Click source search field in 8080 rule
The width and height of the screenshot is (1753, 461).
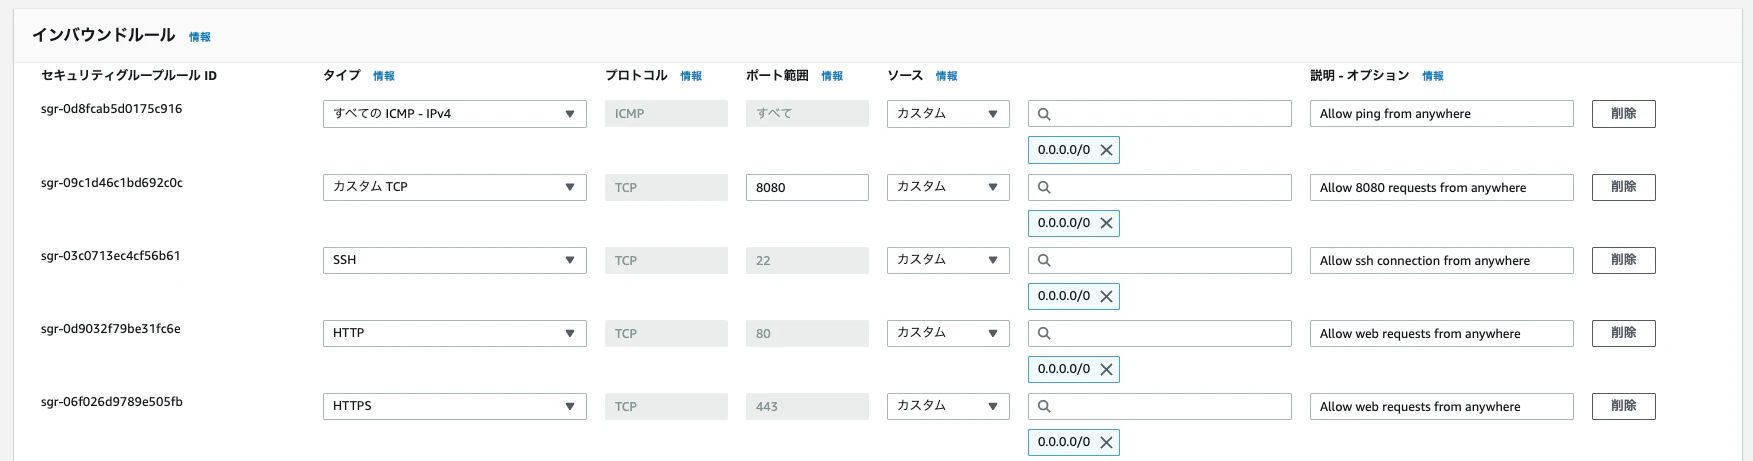coord(1160,187)
